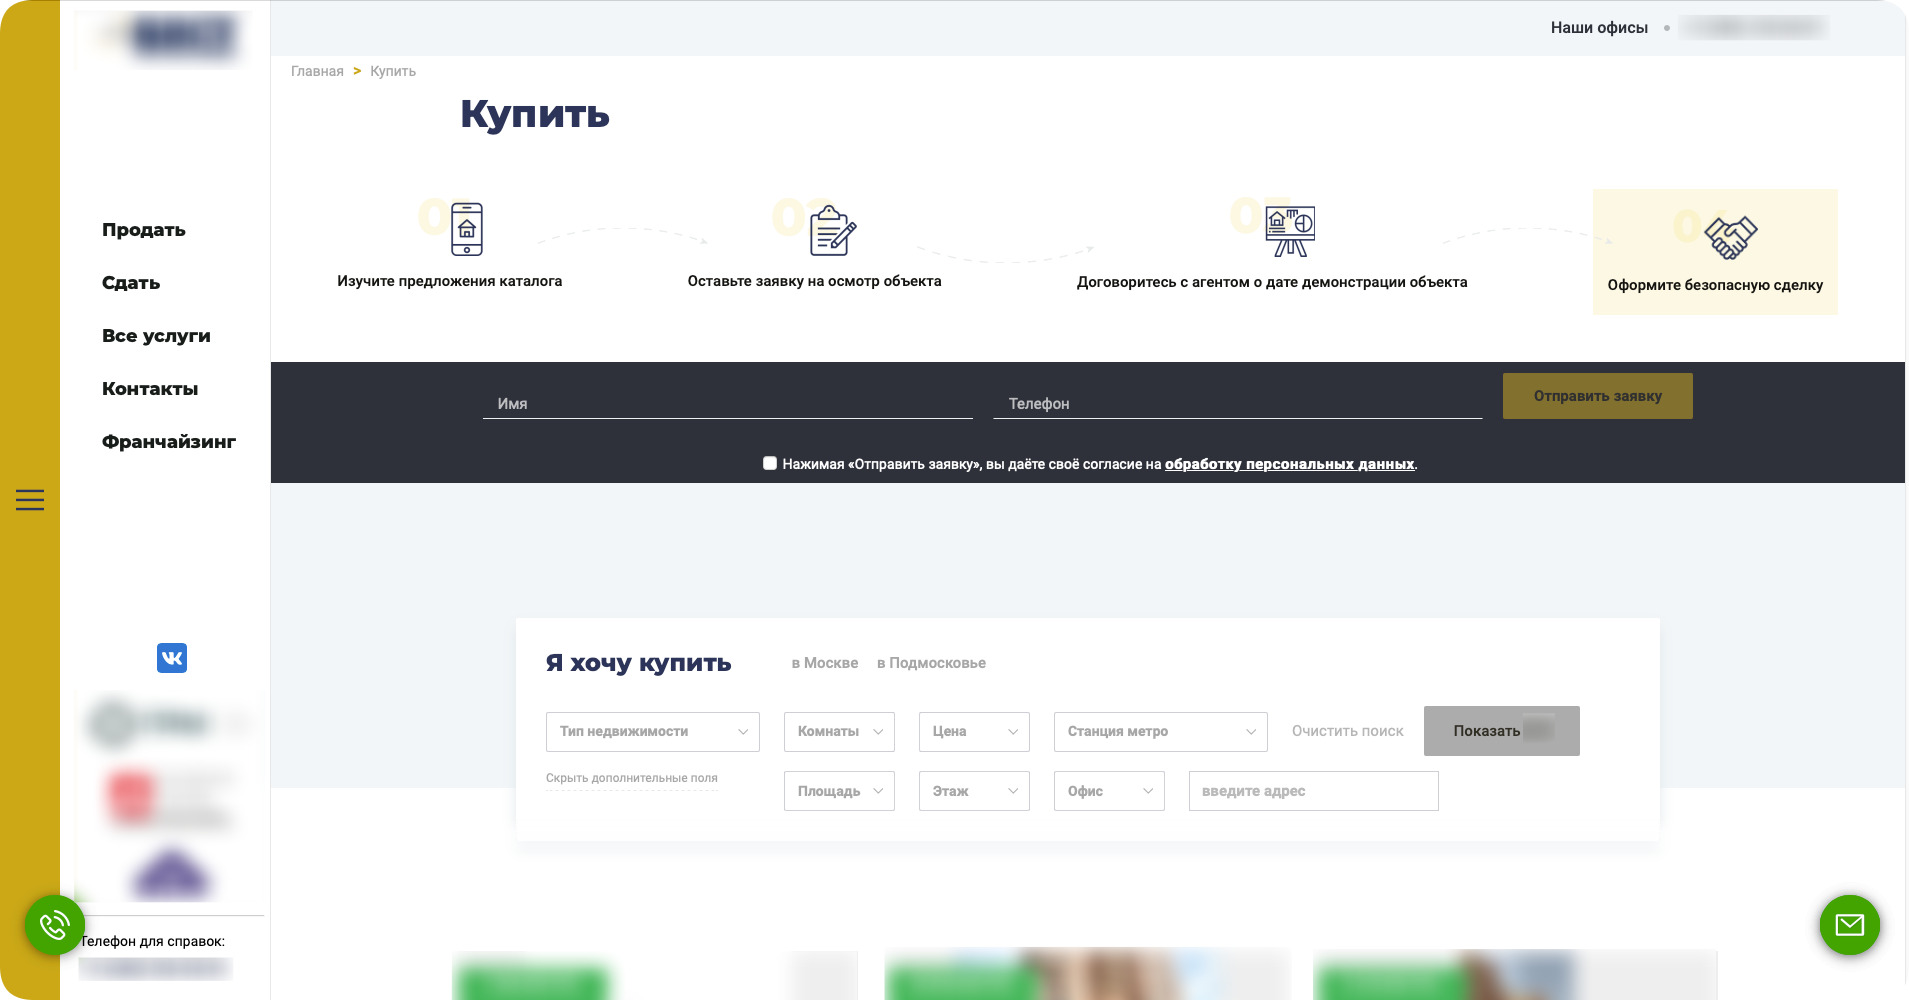Check the personal data consent checkbox
This screenshot has width=1909, height=1000.
pos(770,463)
